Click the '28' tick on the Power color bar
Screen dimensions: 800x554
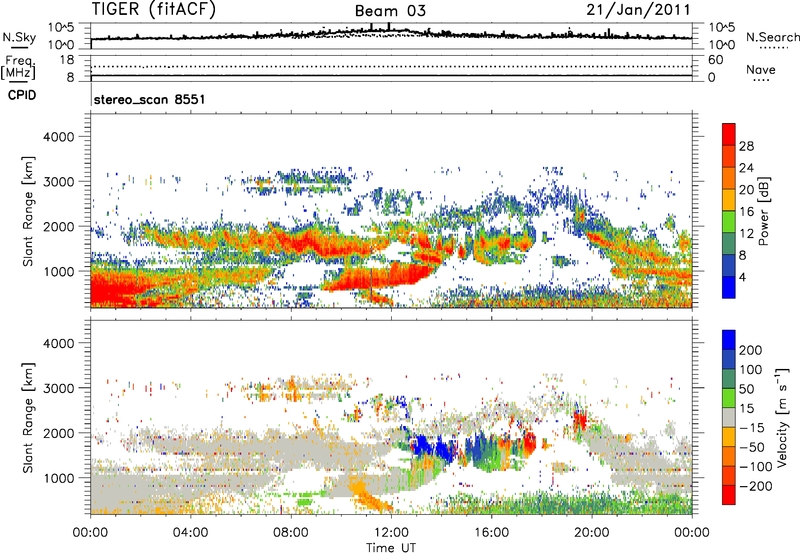[x=746, y=146]
